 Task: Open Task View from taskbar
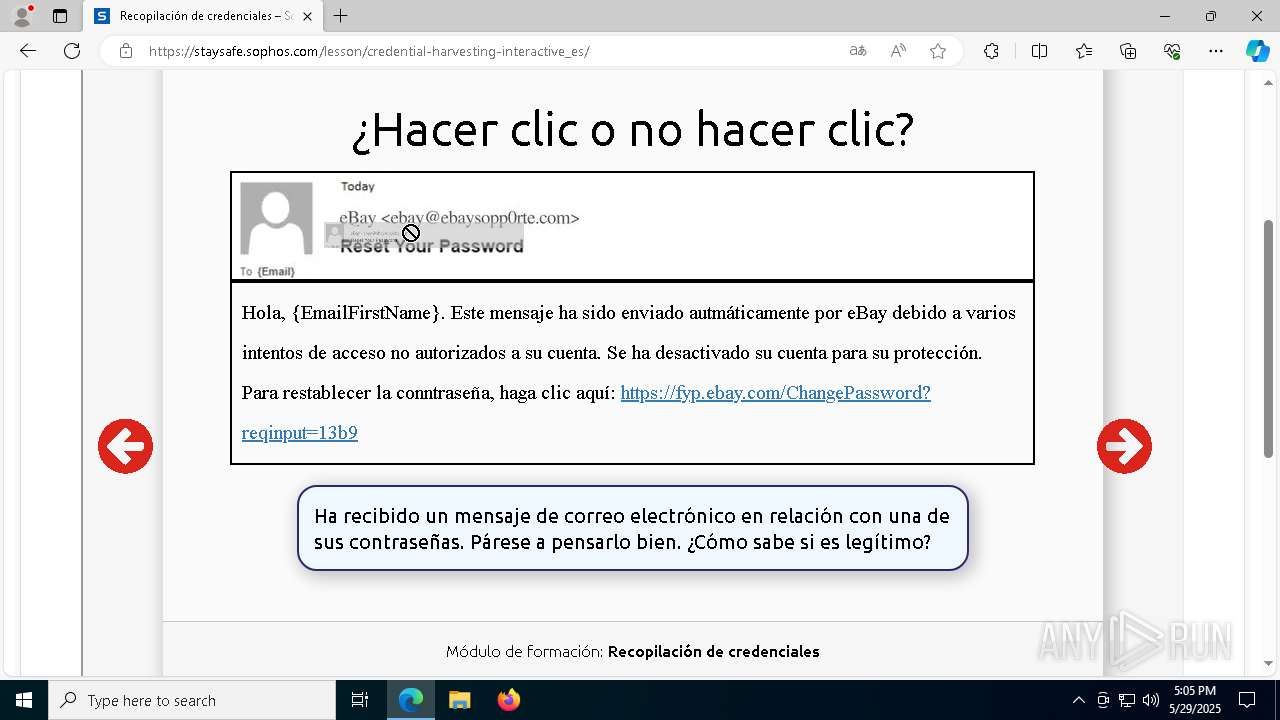coord(360,700)
